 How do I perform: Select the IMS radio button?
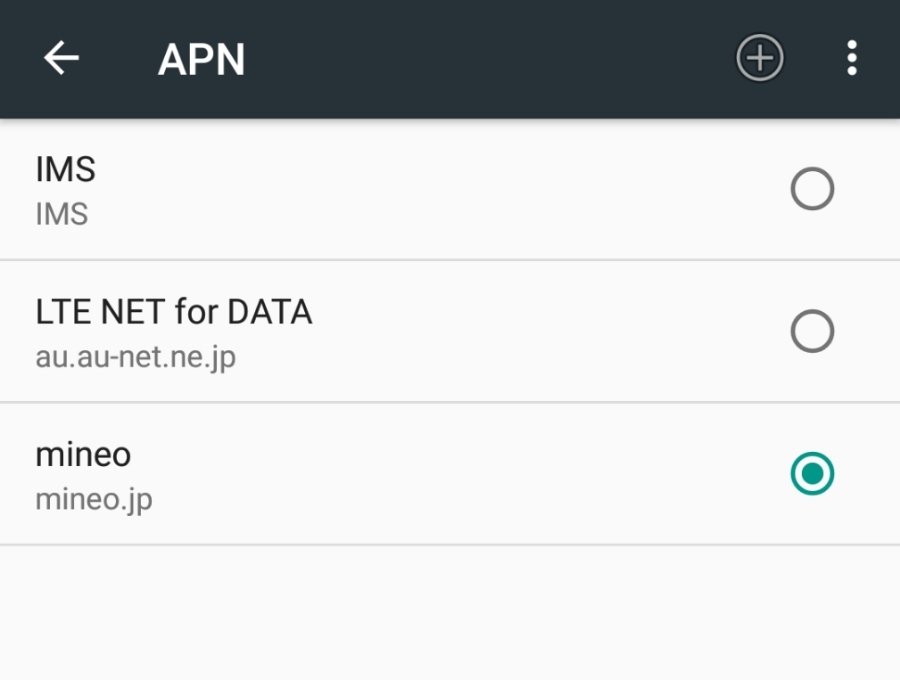812,189
